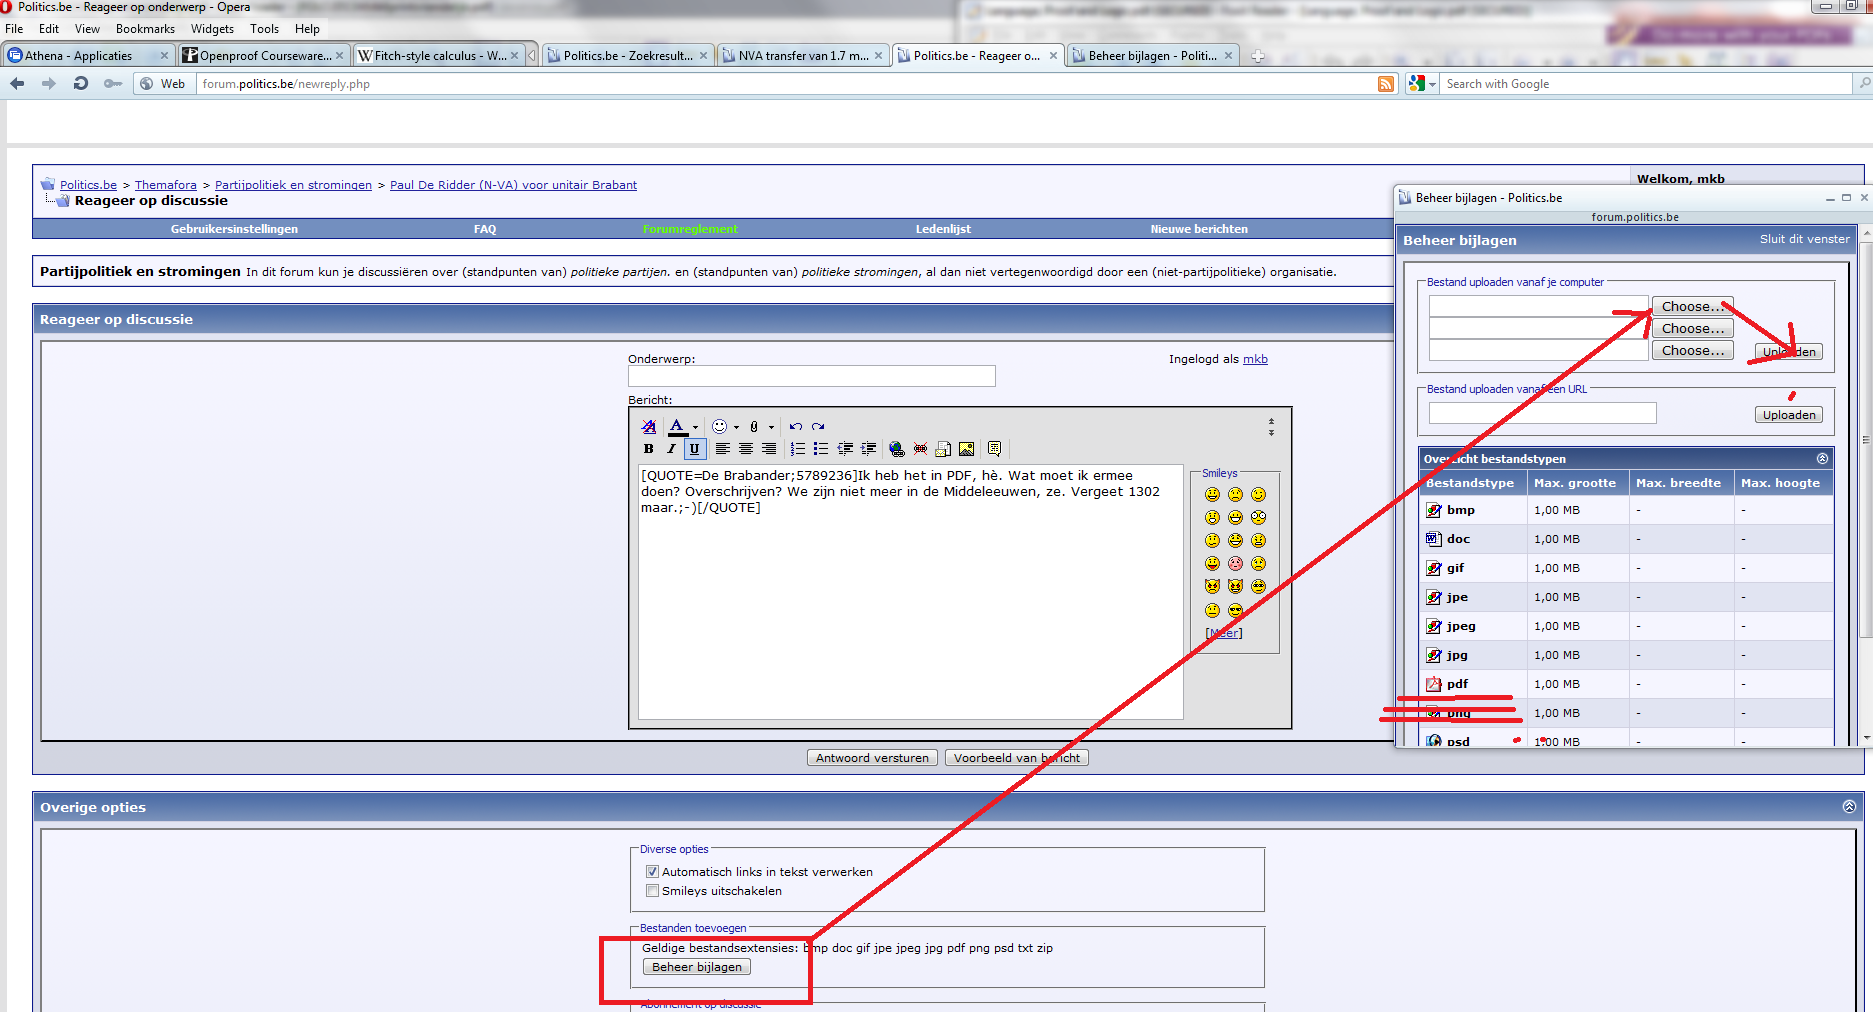Open 'Paul De Ridder (N-VA) voor unitair Brabant' link
The width and height of the screenshot is (1873, 1012).
coord(513,185)
